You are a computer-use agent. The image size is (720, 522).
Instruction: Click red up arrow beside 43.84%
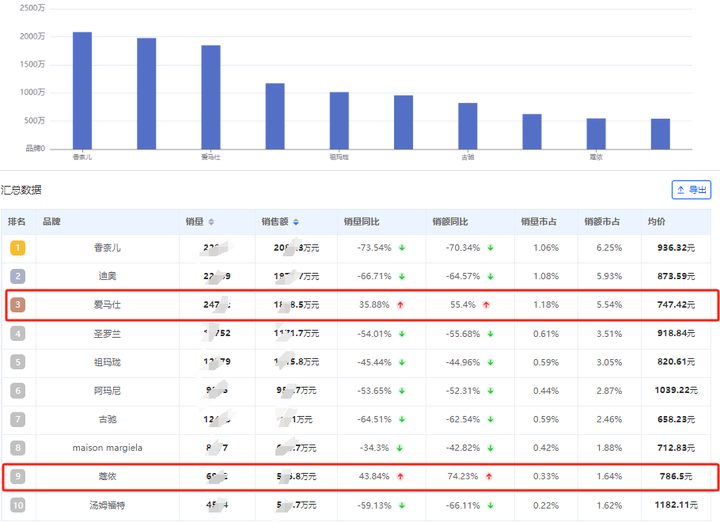pos(400,477)
